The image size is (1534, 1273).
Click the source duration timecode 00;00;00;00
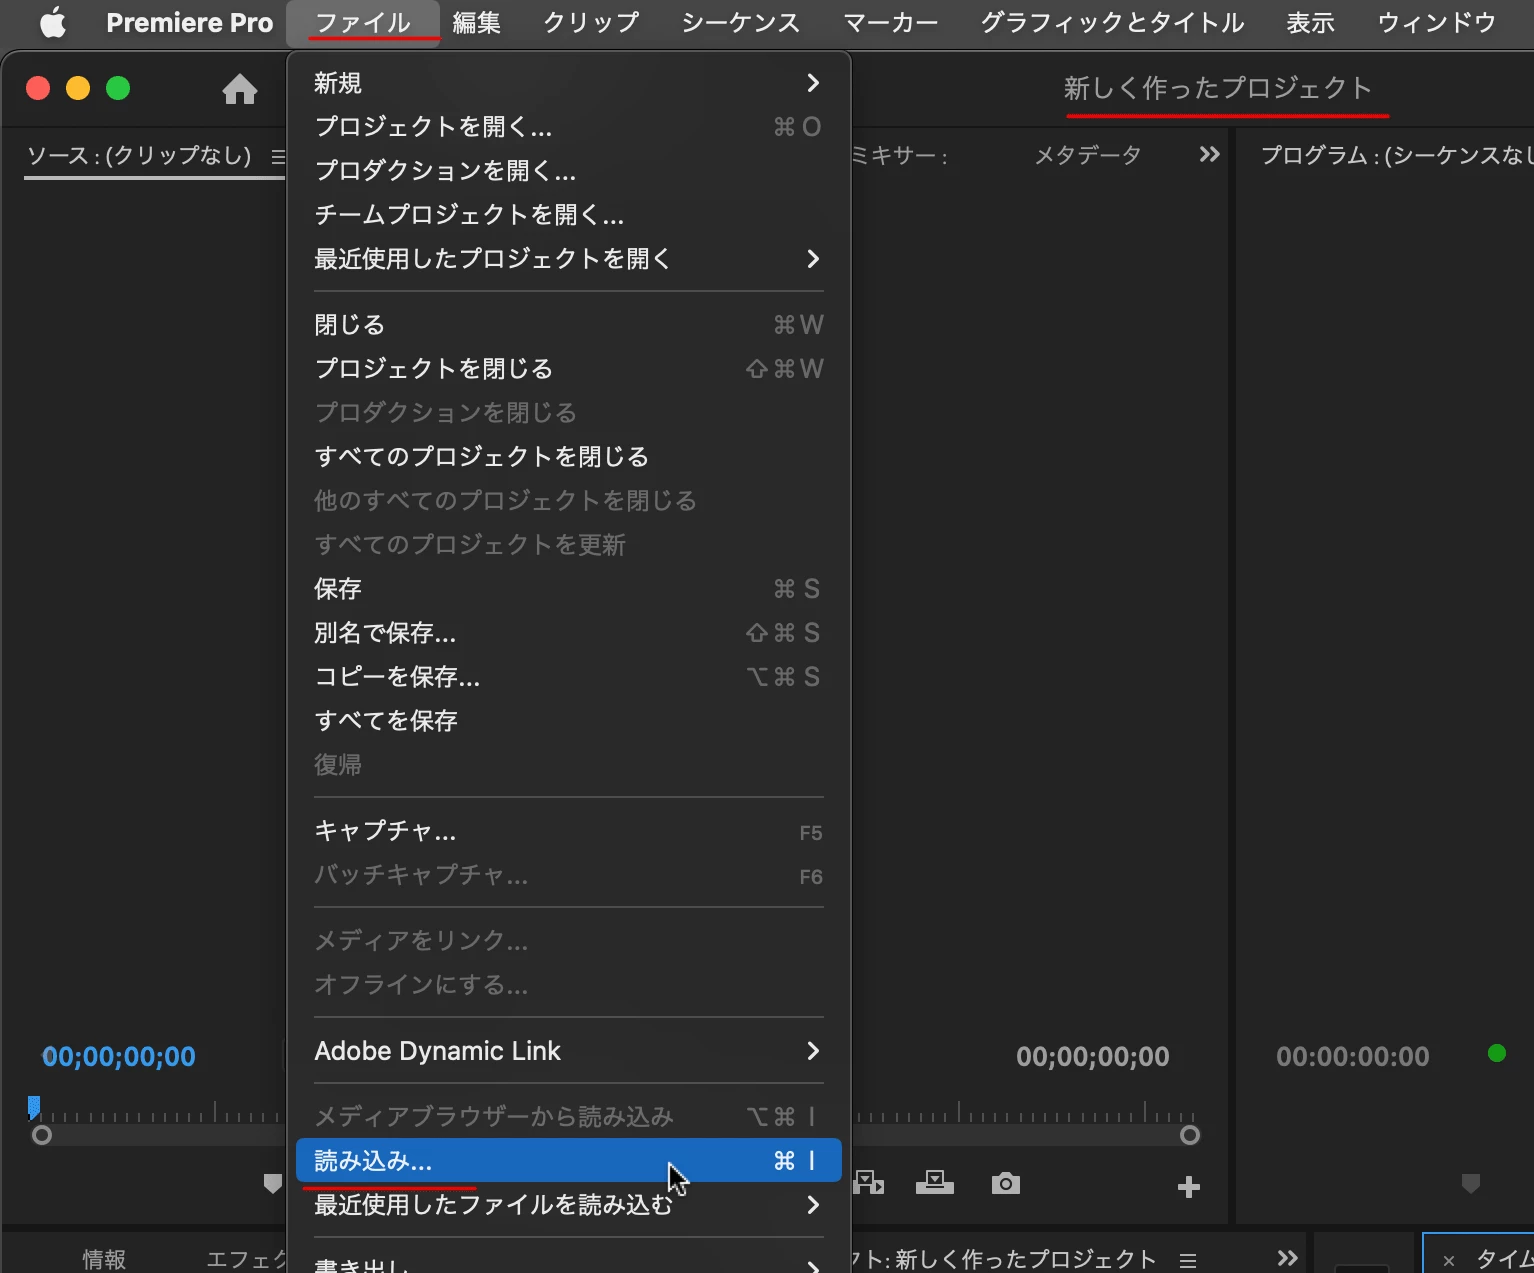click(x=1093, y=1057)
